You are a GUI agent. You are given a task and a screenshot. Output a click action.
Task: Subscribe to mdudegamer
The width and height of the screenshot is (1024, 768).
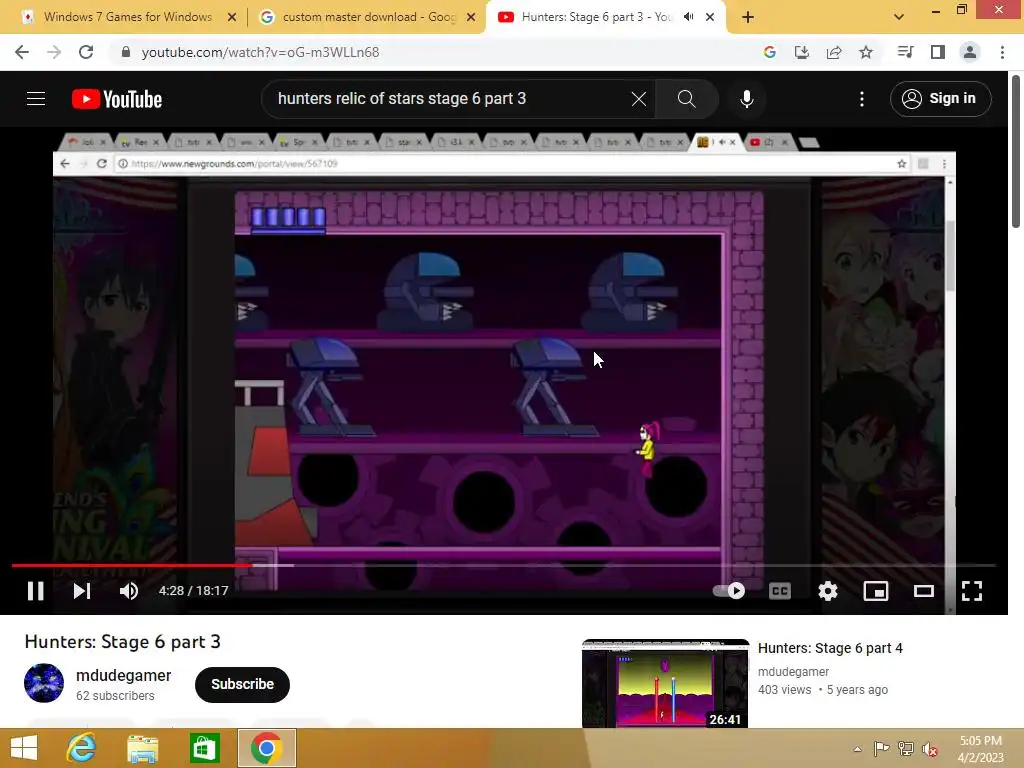242,684
